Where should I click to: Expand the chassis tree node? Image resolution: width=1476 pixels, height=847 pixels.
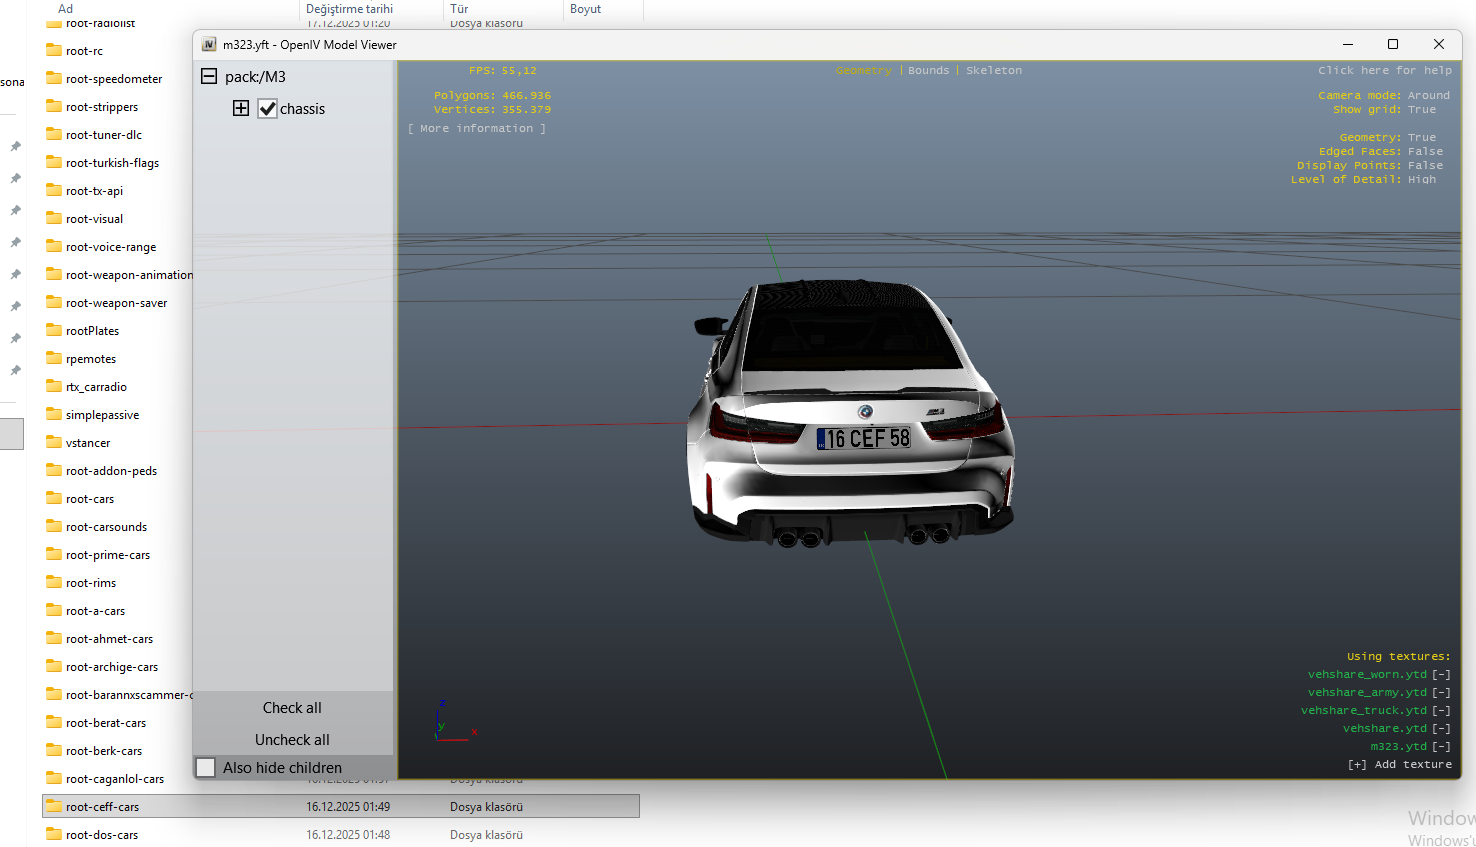pyautogui.click(x=241, y=108)
